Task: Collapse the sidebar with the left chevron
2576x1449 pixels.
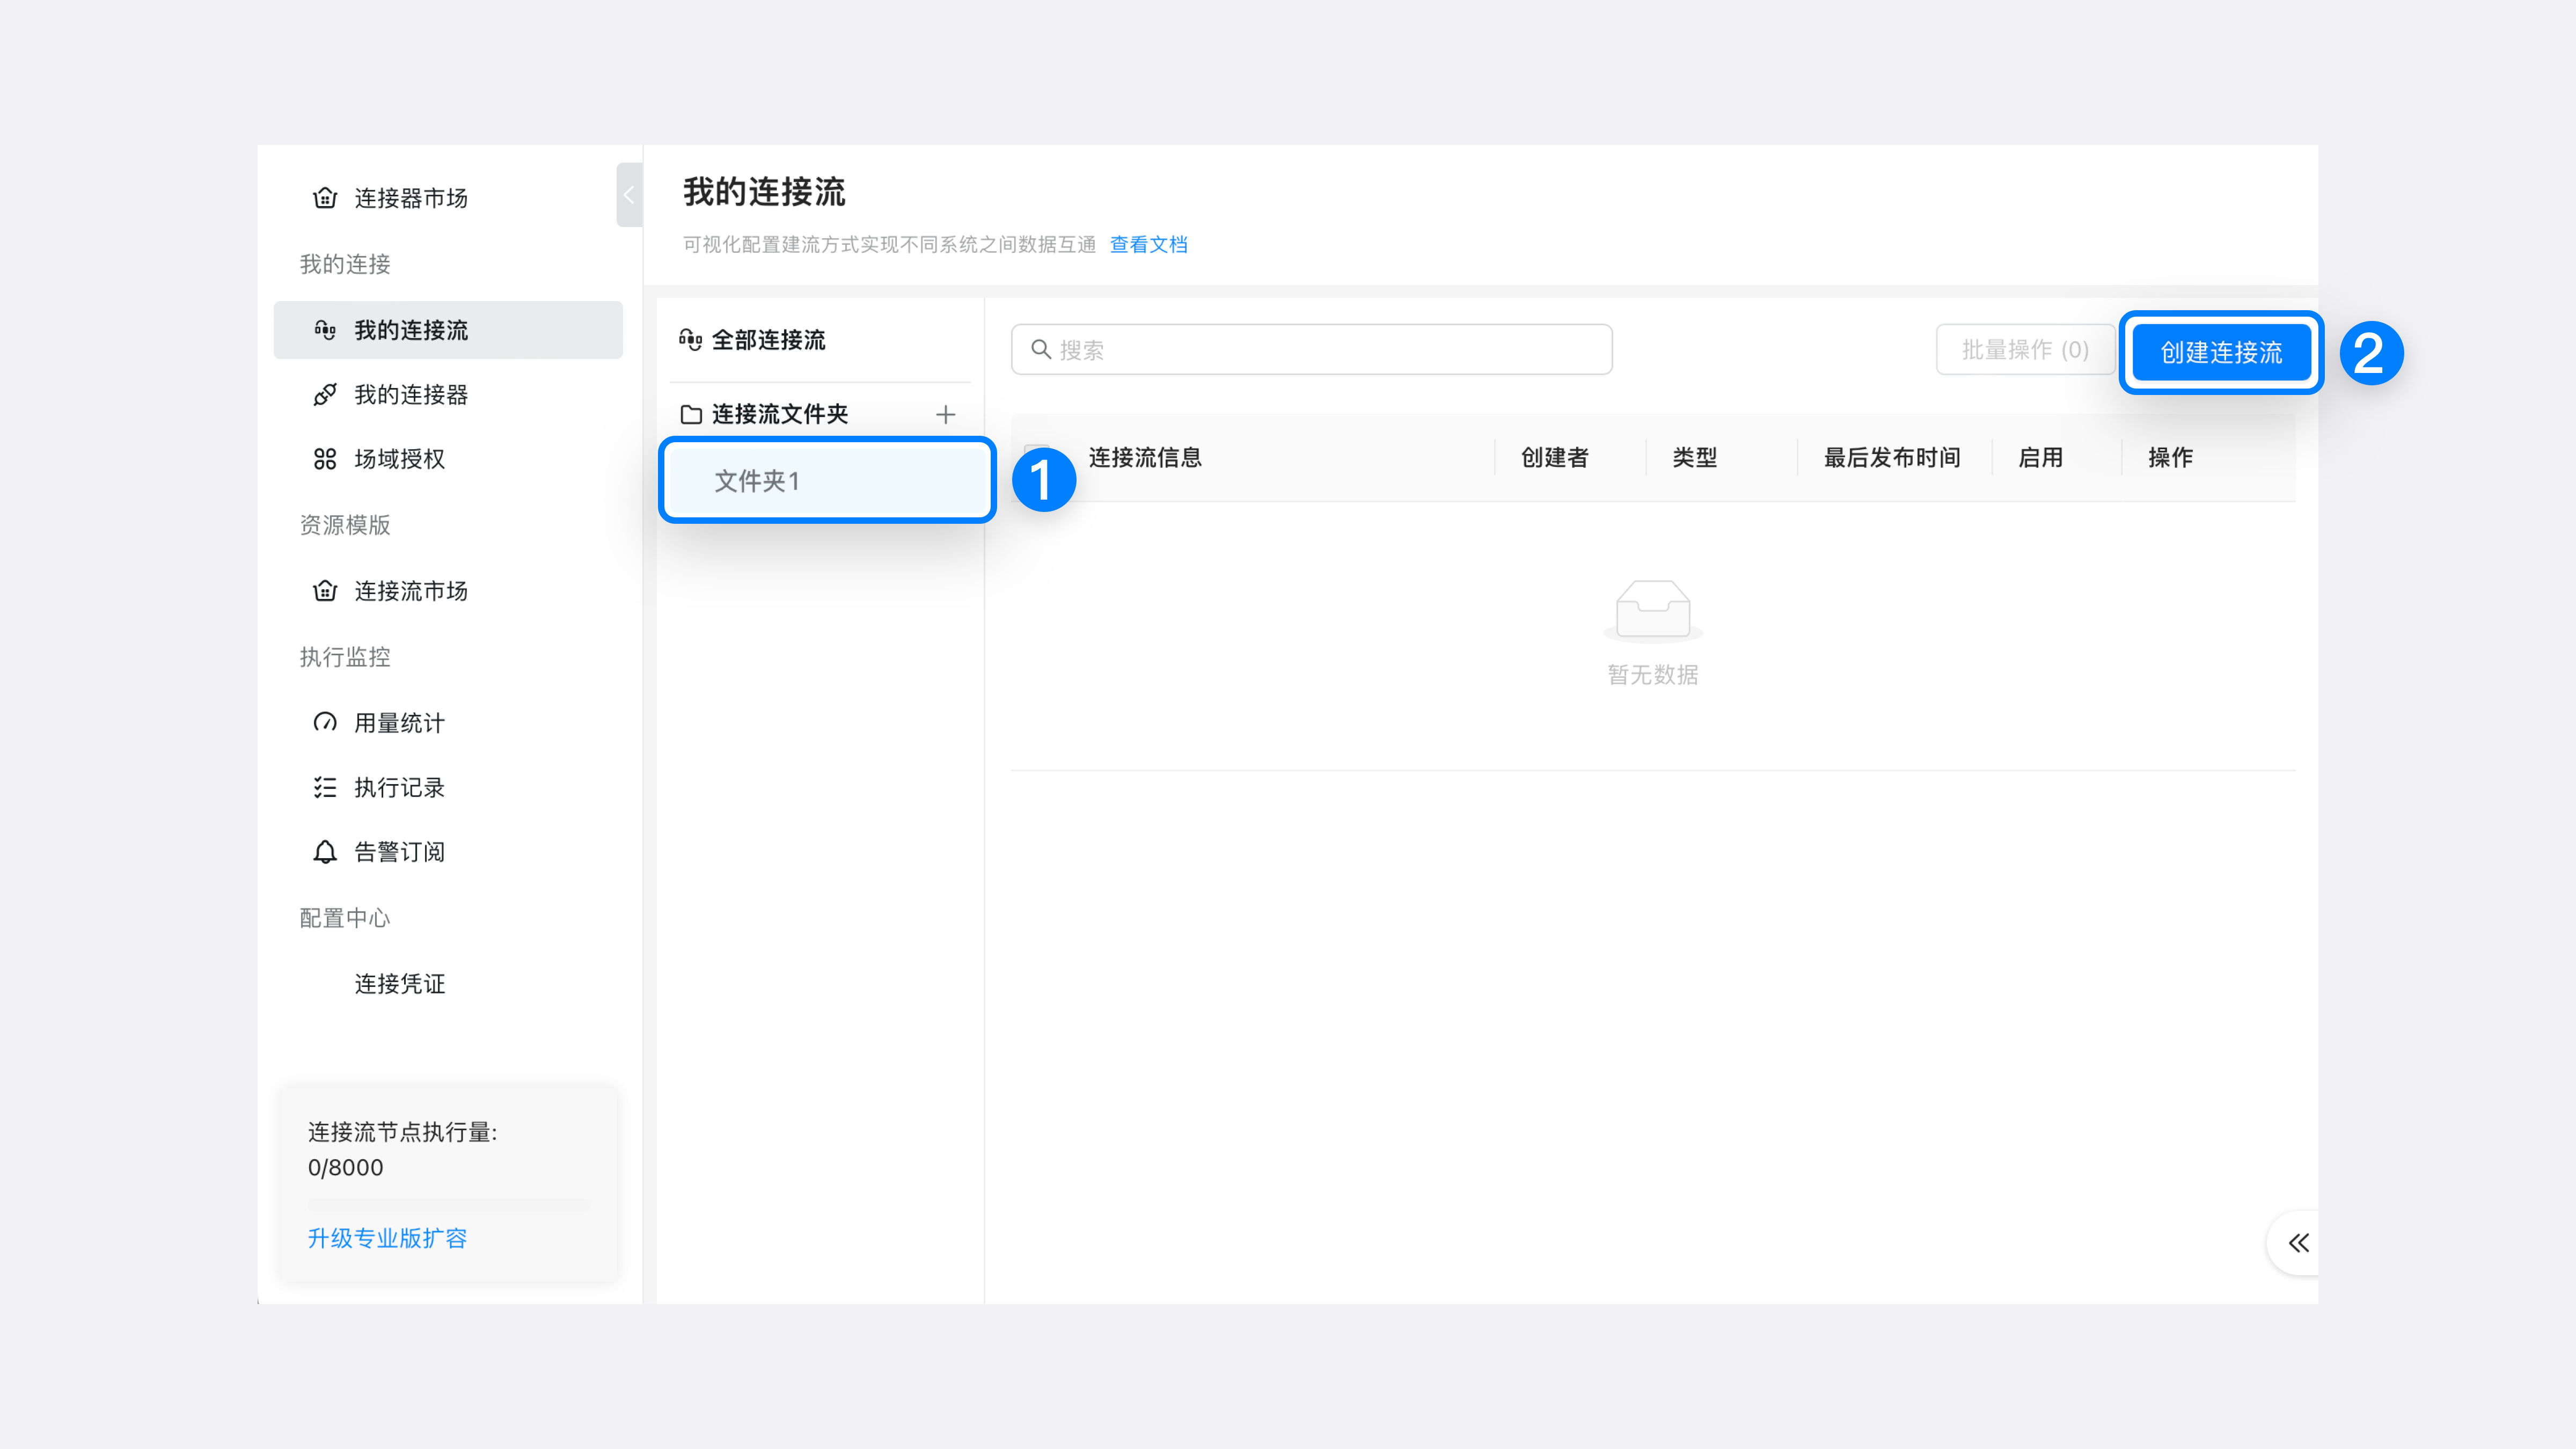Action: pyautogui.click(x=629, y=195)
